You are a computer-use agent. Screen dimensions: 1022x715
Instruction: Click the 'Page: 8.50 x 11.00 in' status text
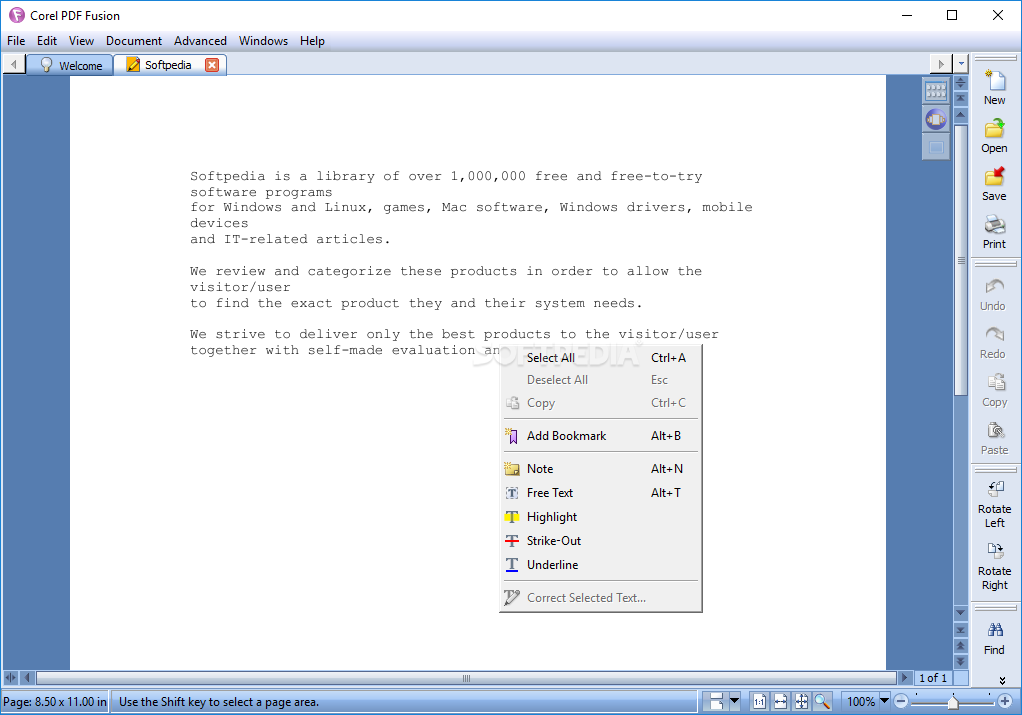(55, 702)
